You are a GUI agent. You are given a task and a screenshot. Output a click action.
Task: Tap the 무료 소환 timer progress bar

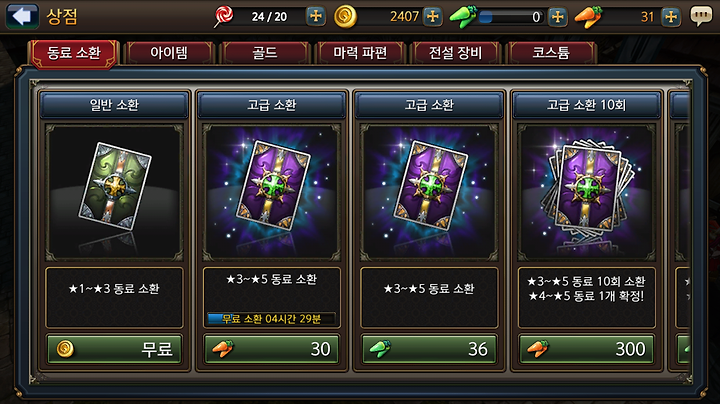tap(271, 319)
